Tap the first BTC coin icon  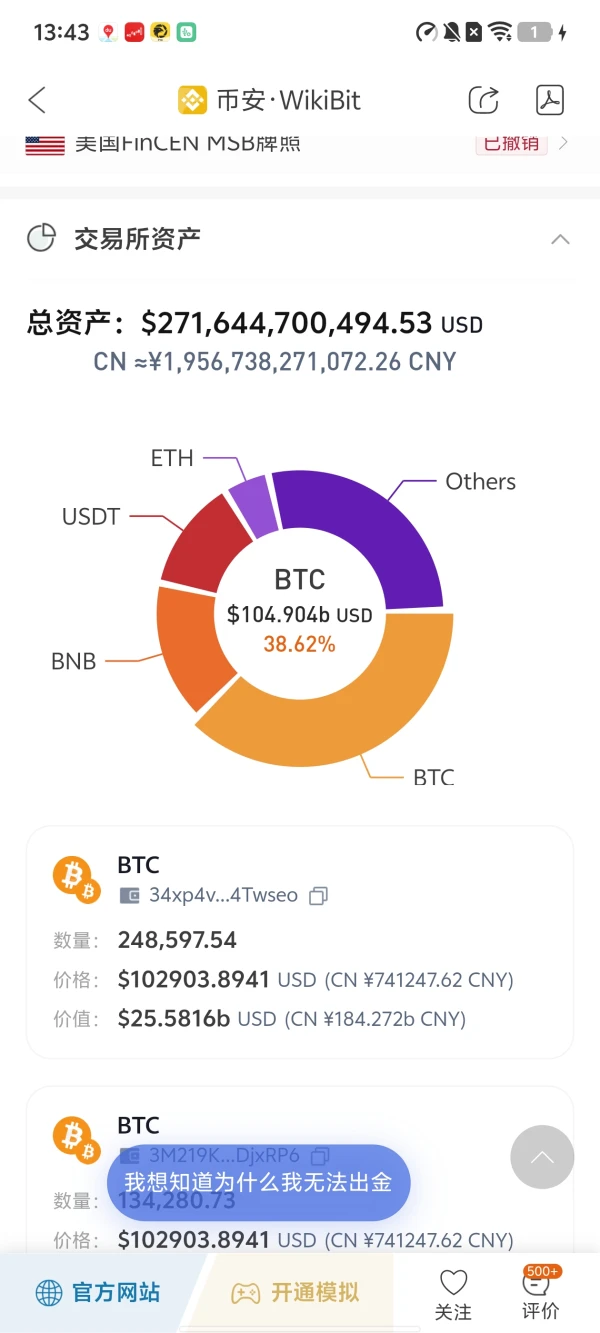(76, 878)
